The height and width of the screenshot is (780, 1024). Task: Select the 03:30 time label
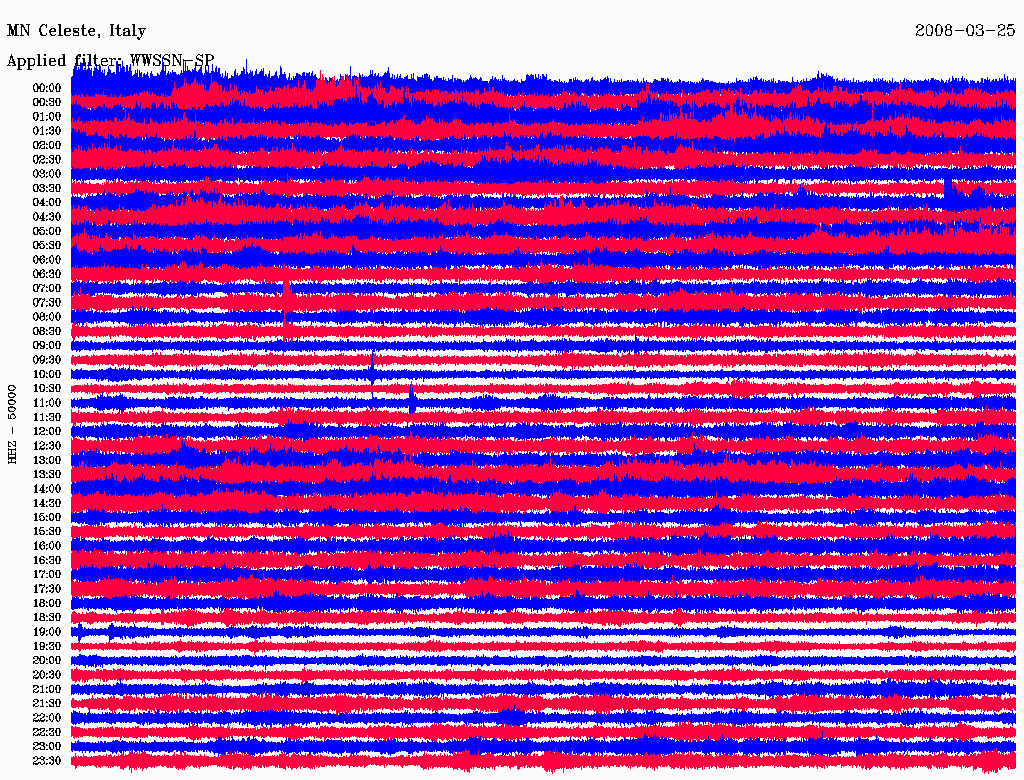47,188
